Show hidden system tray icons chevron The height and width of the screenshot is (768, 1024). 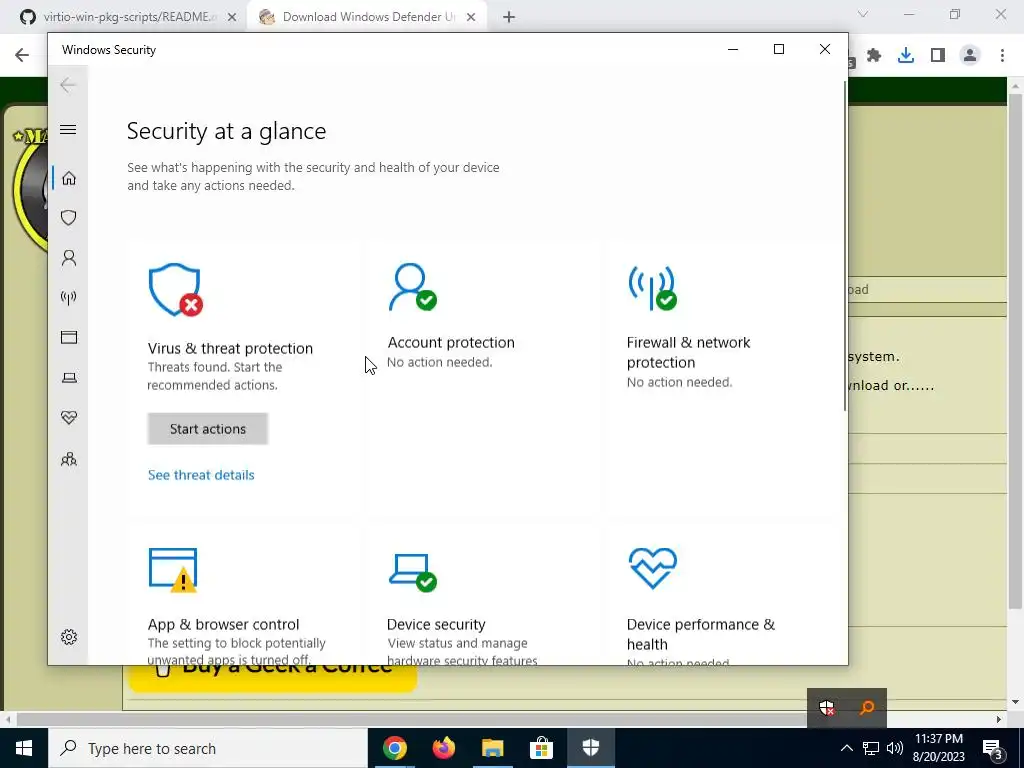(846, 748)
